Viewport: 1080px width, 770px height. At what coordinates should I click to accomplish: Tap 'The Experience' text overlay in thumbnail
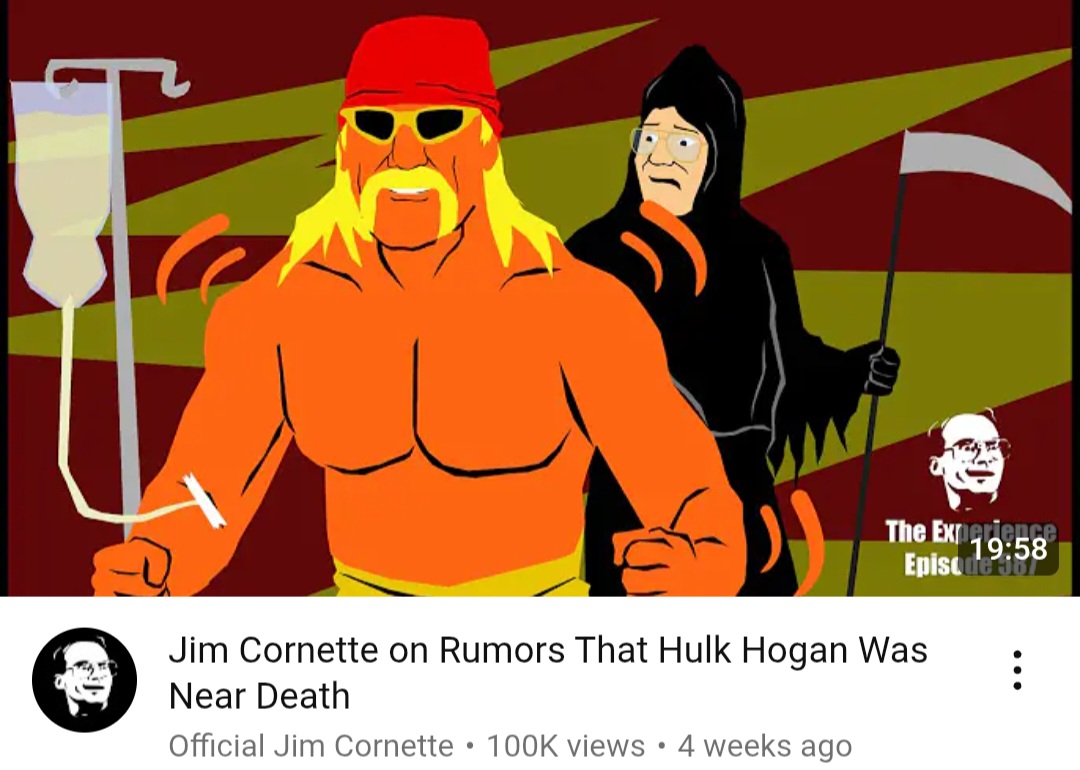pos(971,532)
